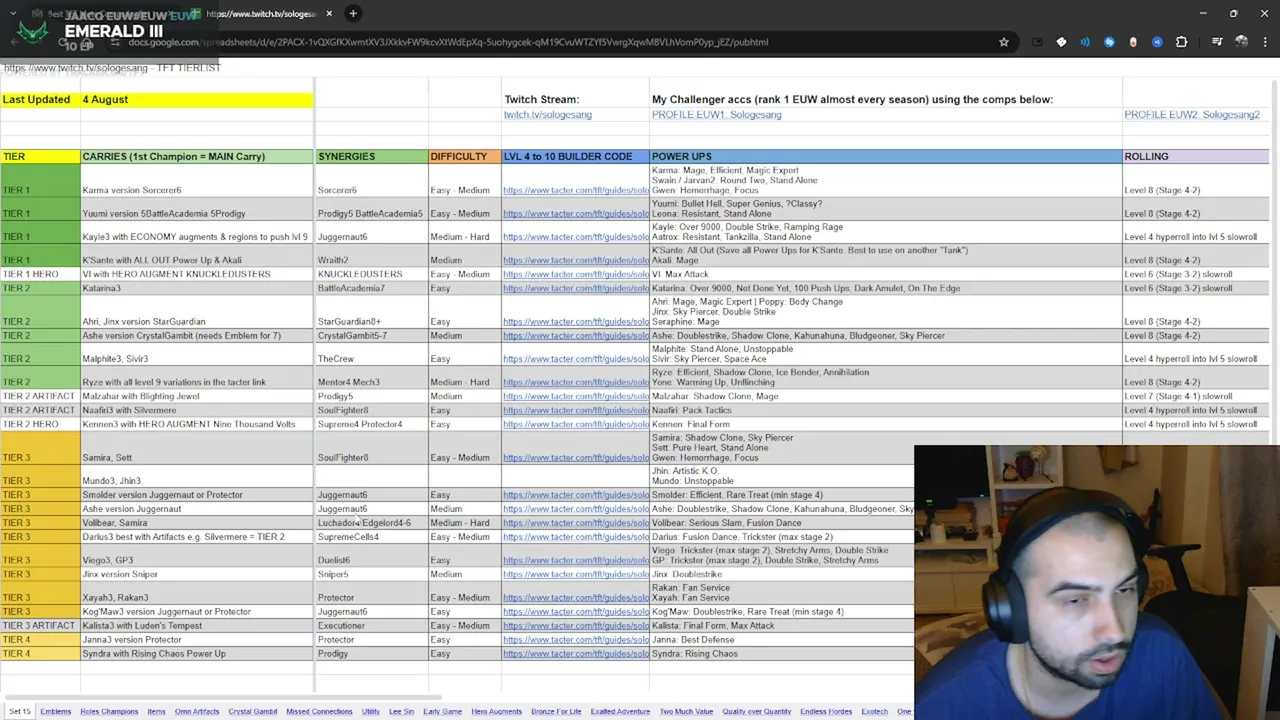1280x720 pixels.
Task: Open the Quality over Quantity sheet tab
Action: [x=757, y=711]
